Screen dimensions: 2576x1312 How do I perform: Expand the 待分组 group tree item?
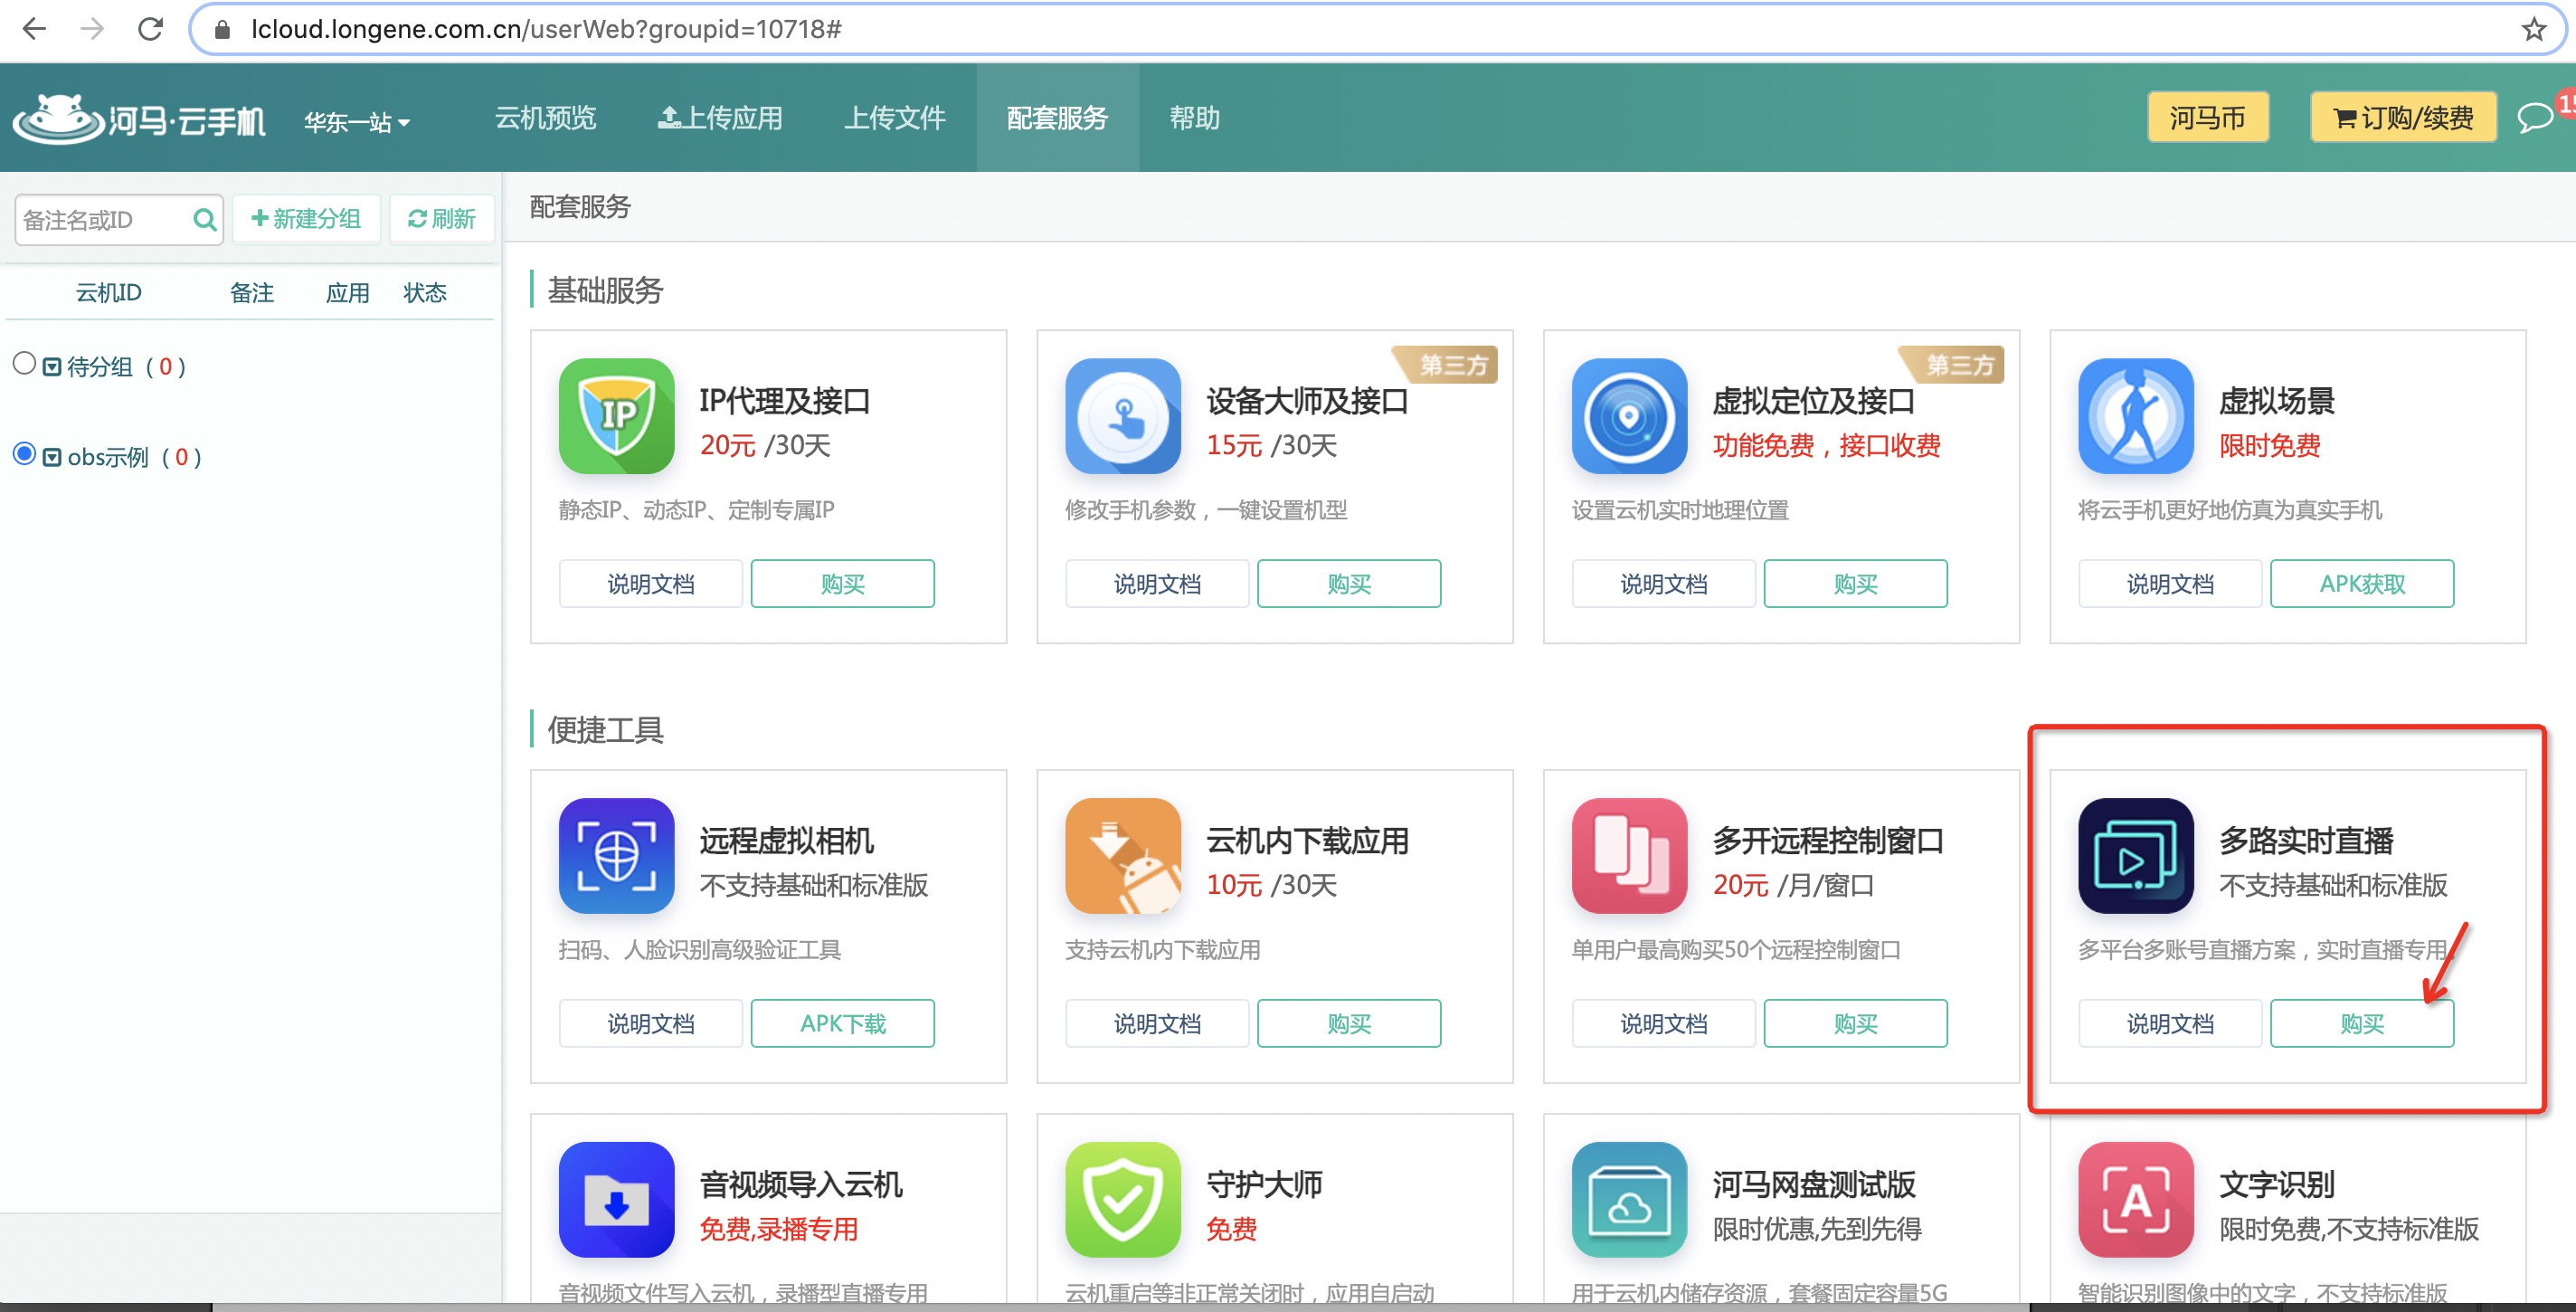click(53, 364)
